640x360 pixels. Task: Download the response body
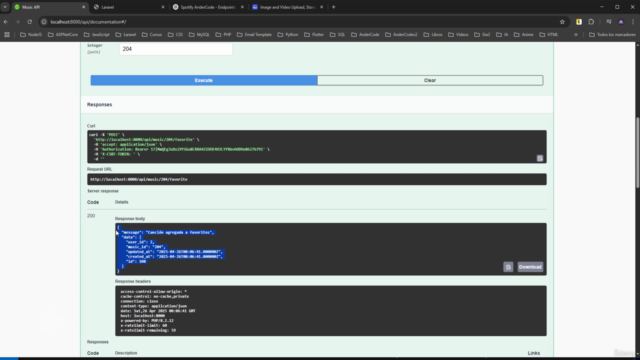pyautogui.click(x=530, y=267)
